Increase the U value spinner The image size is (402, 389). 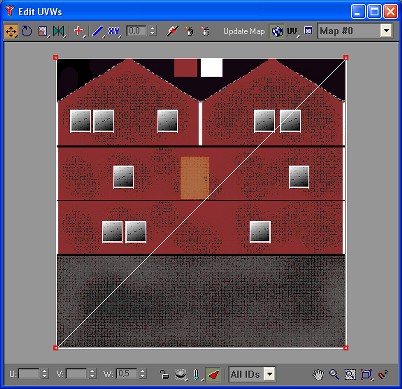(45, 371)
